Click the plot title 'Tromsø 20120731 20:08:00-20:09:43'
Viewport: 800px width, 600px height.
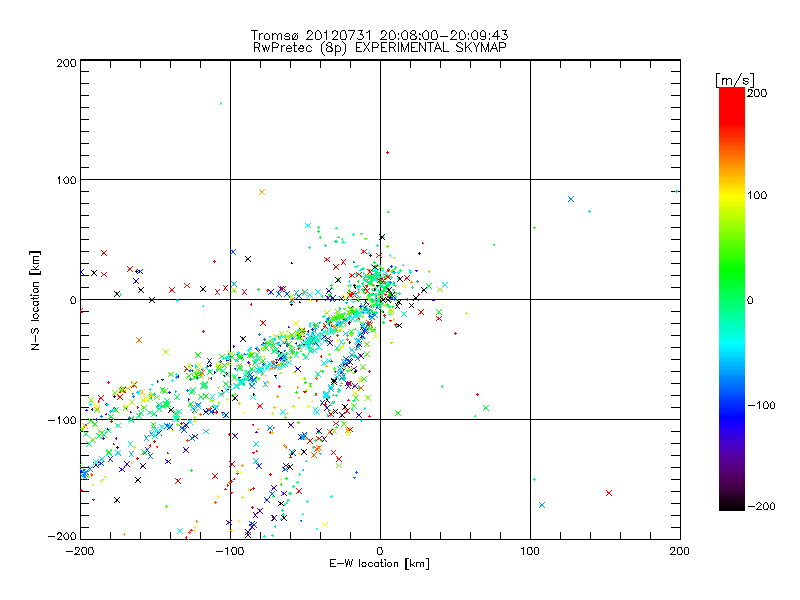[379, 35]
